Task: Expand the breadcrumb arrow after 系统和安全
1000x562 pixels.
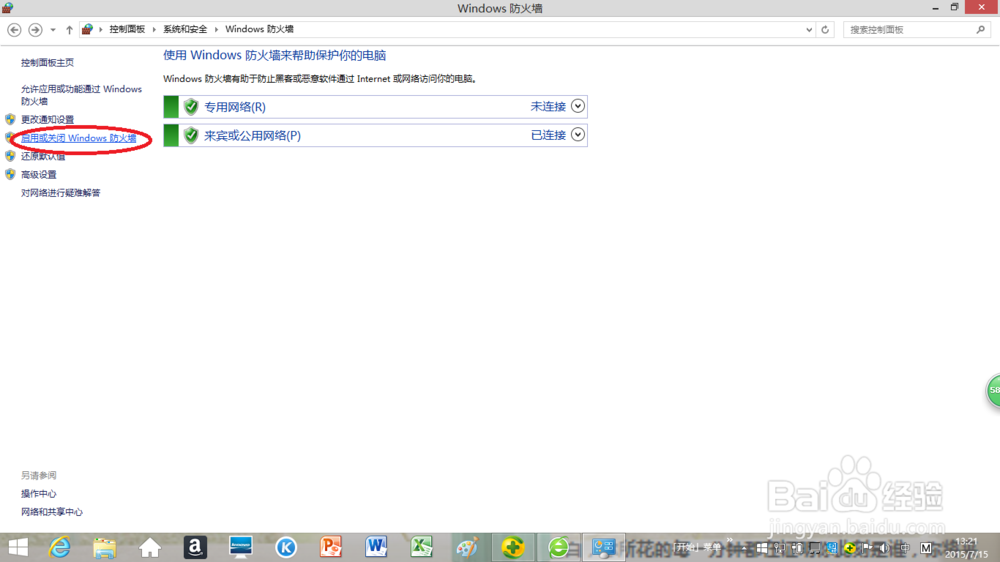Action: point(216,29)
